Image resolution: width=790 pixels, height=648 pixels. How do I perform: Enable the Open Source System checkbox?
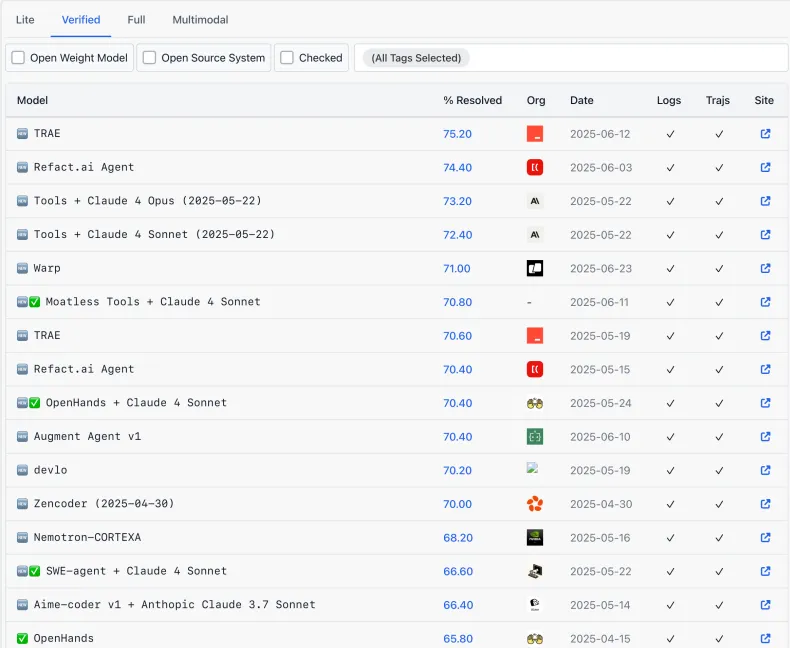click(149, 57)
